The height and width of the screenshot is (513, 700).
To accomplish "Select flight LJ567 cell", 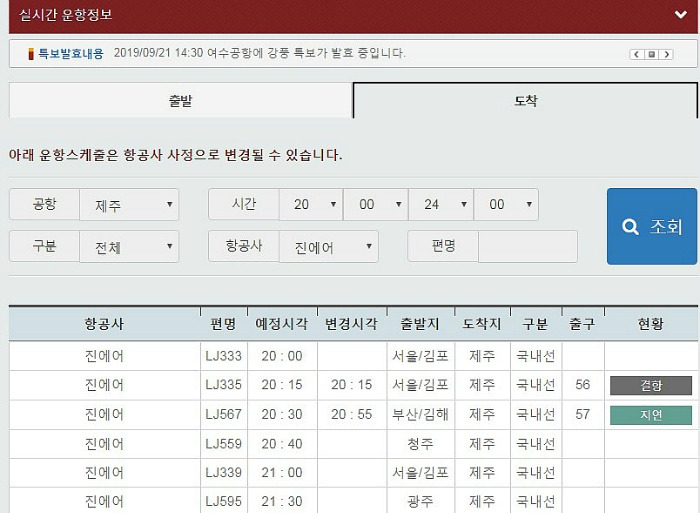I will (223, 414).
